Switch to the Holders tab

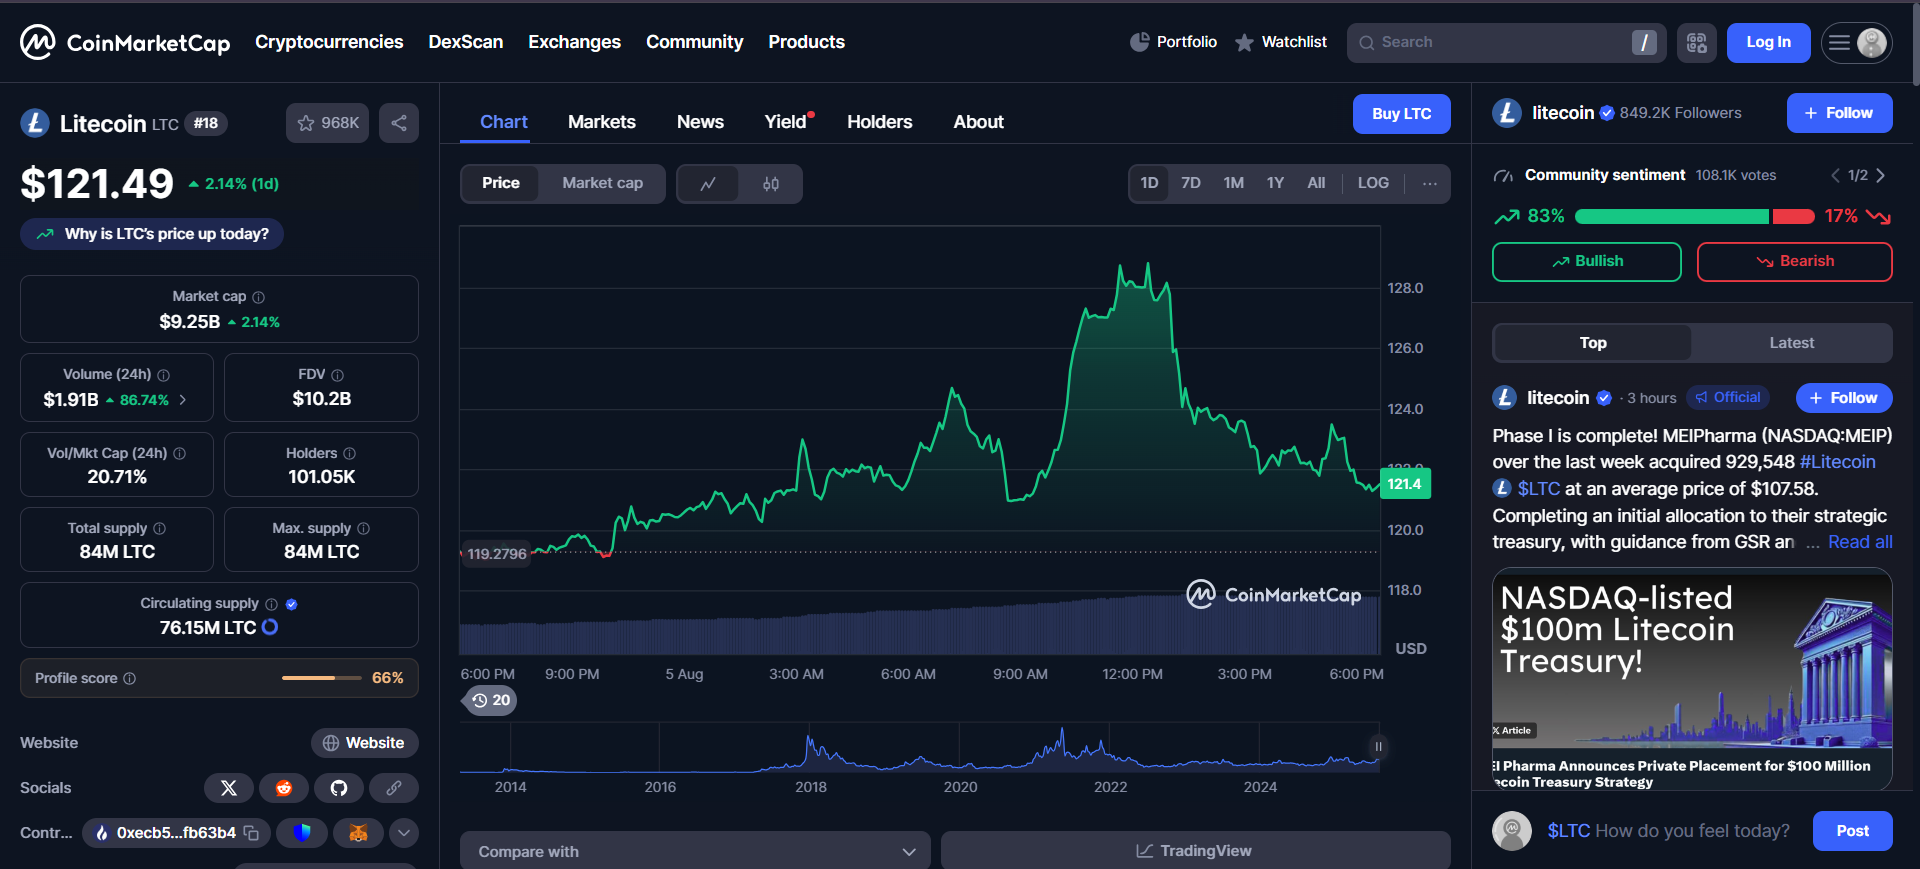pos(880,122)
